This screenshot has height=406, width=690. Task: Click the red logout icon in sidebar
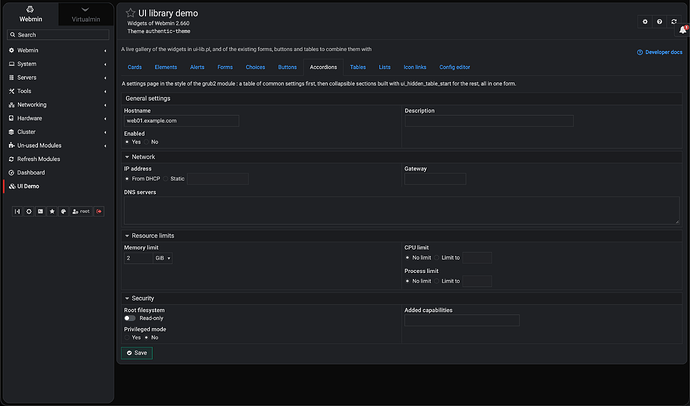click(99, 212)
